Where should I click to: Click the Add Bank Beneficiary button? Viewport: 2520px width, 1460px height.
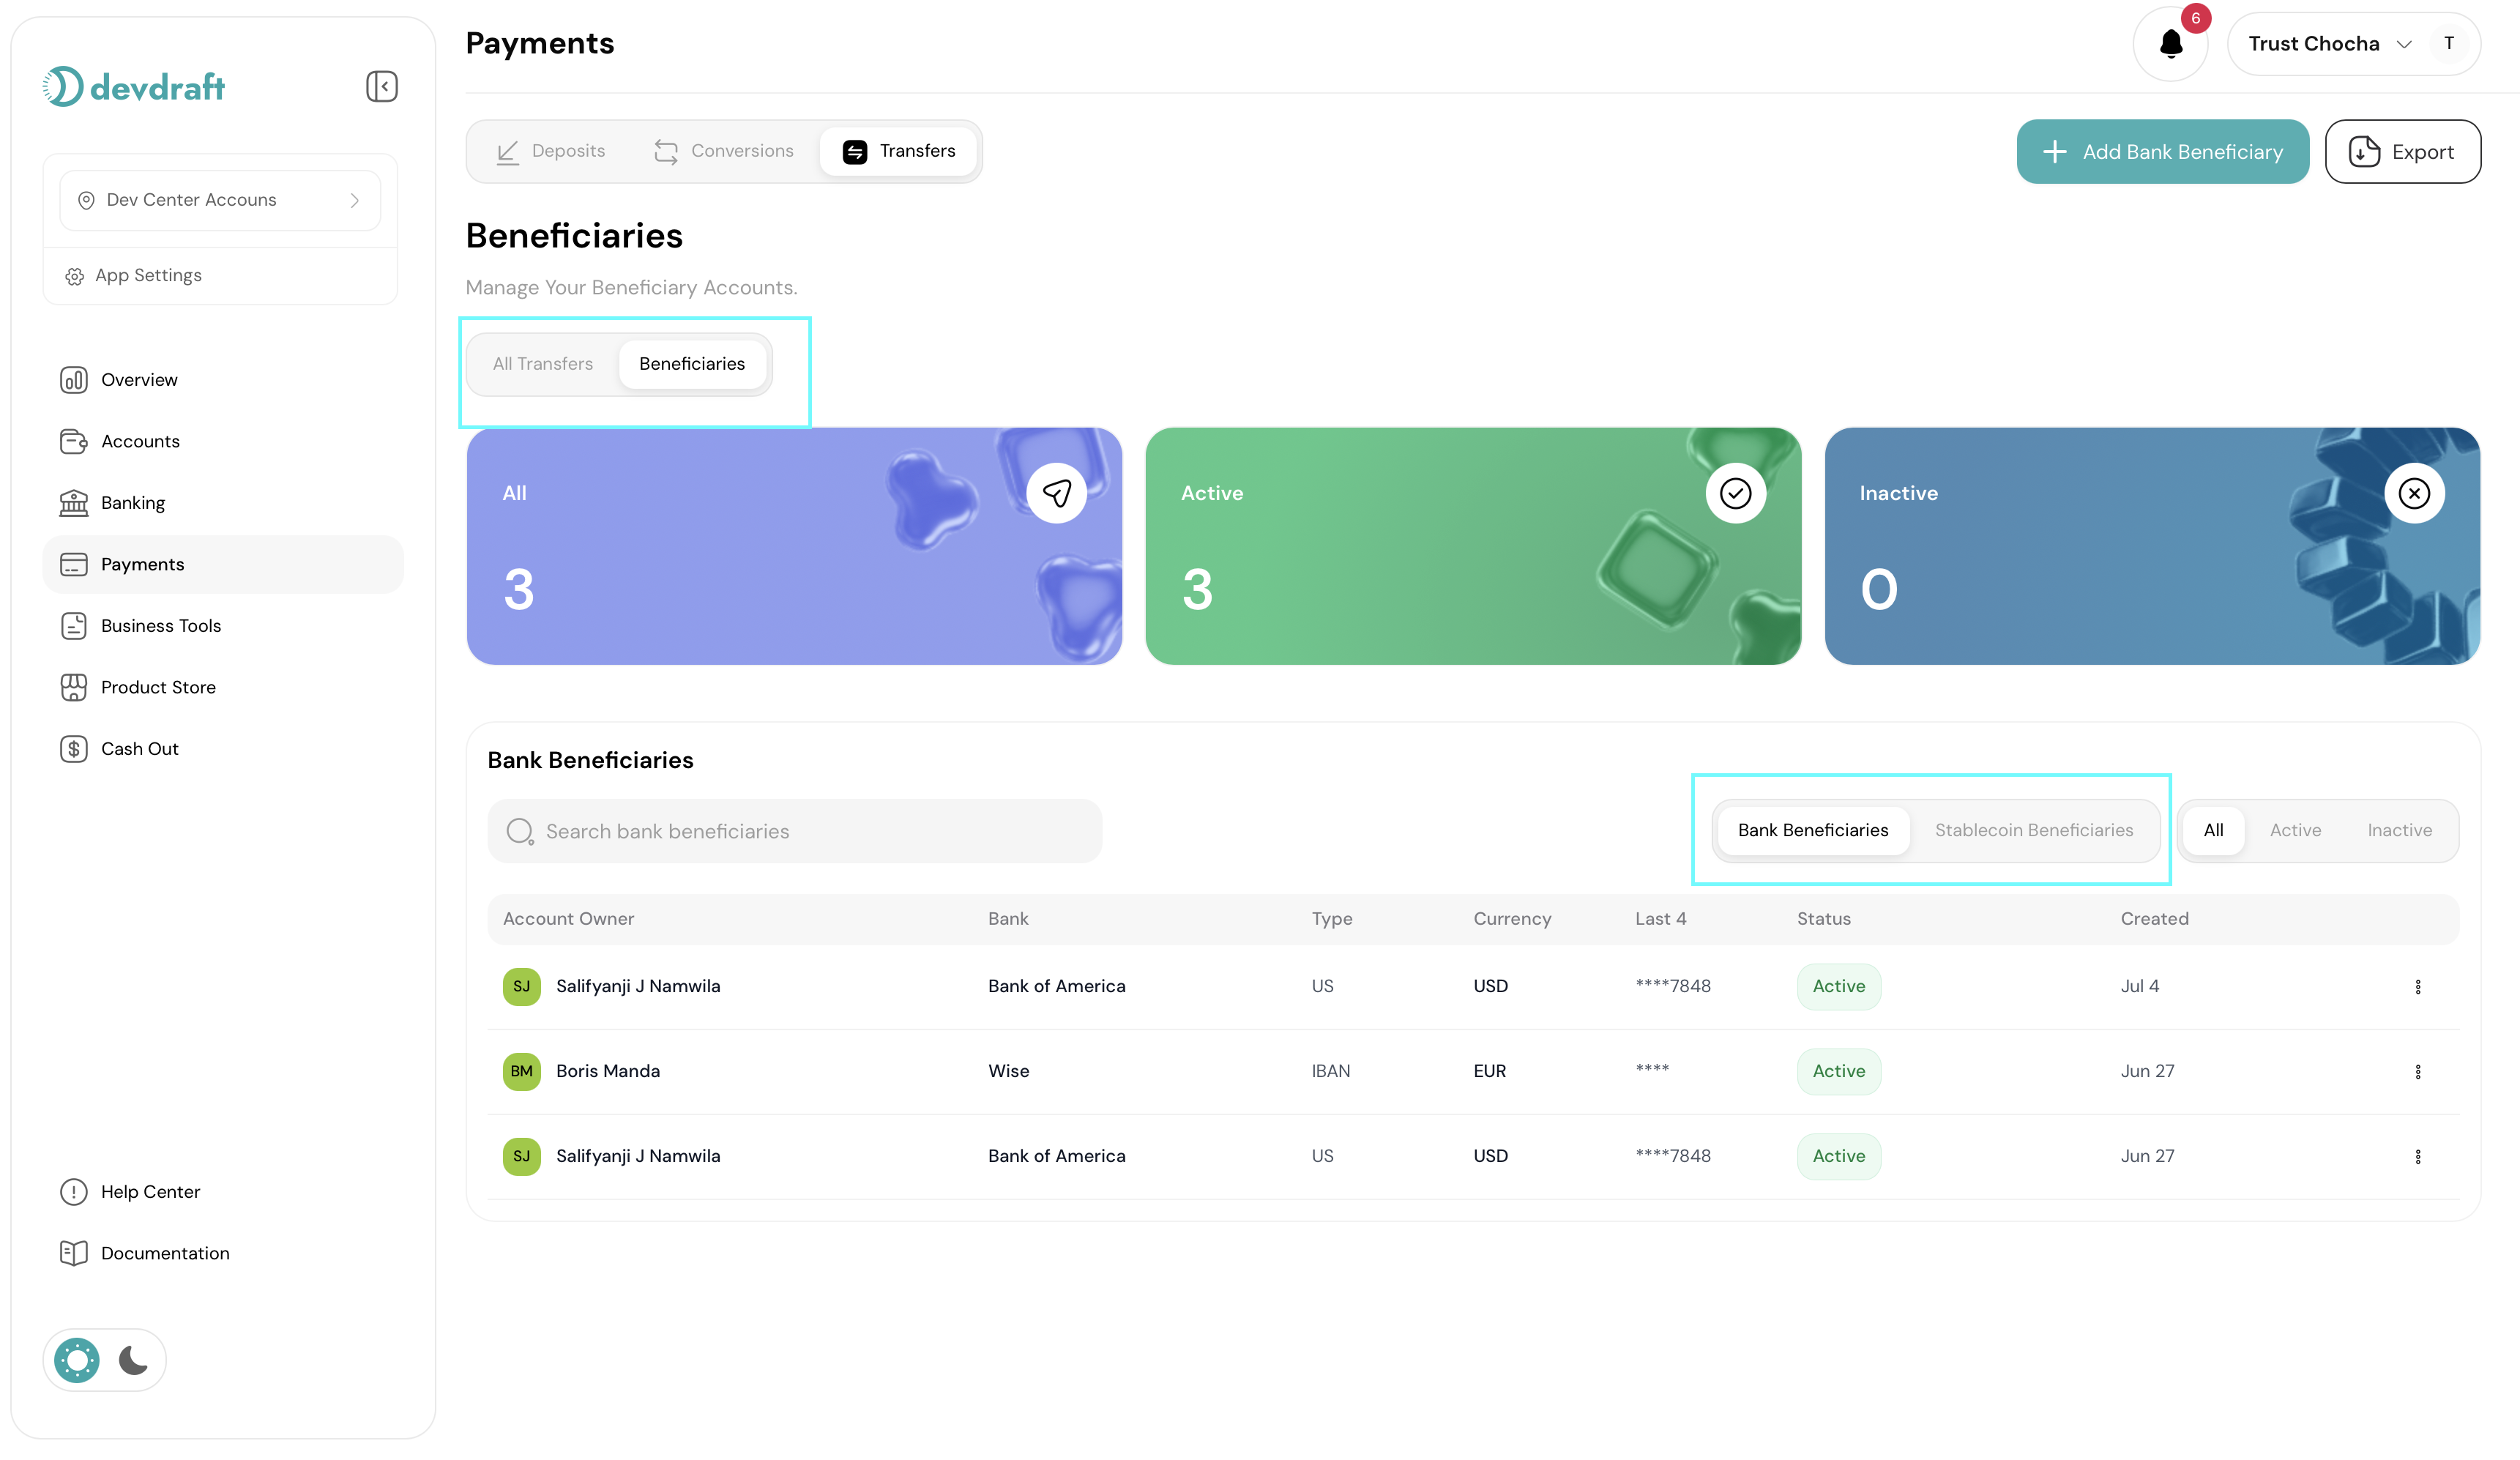tap(2162, 151)
